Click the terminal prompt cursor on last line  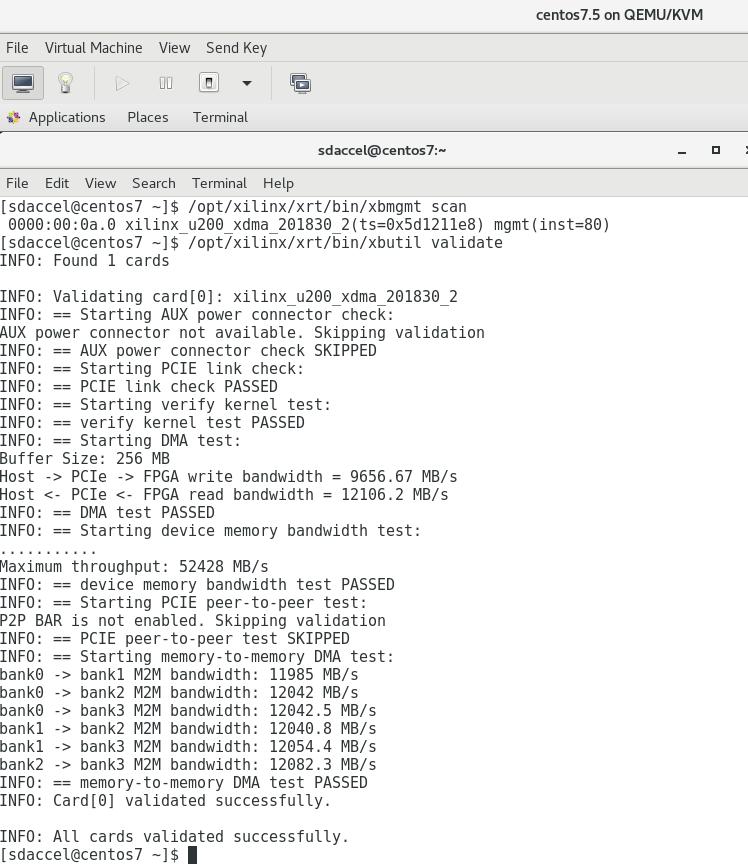tap(193, 855)
